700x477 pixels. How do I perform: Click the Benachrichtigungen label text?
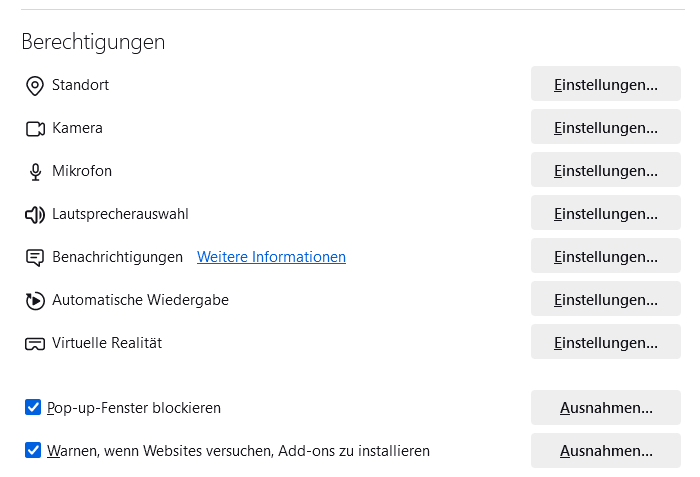click(x=117, y=257)
